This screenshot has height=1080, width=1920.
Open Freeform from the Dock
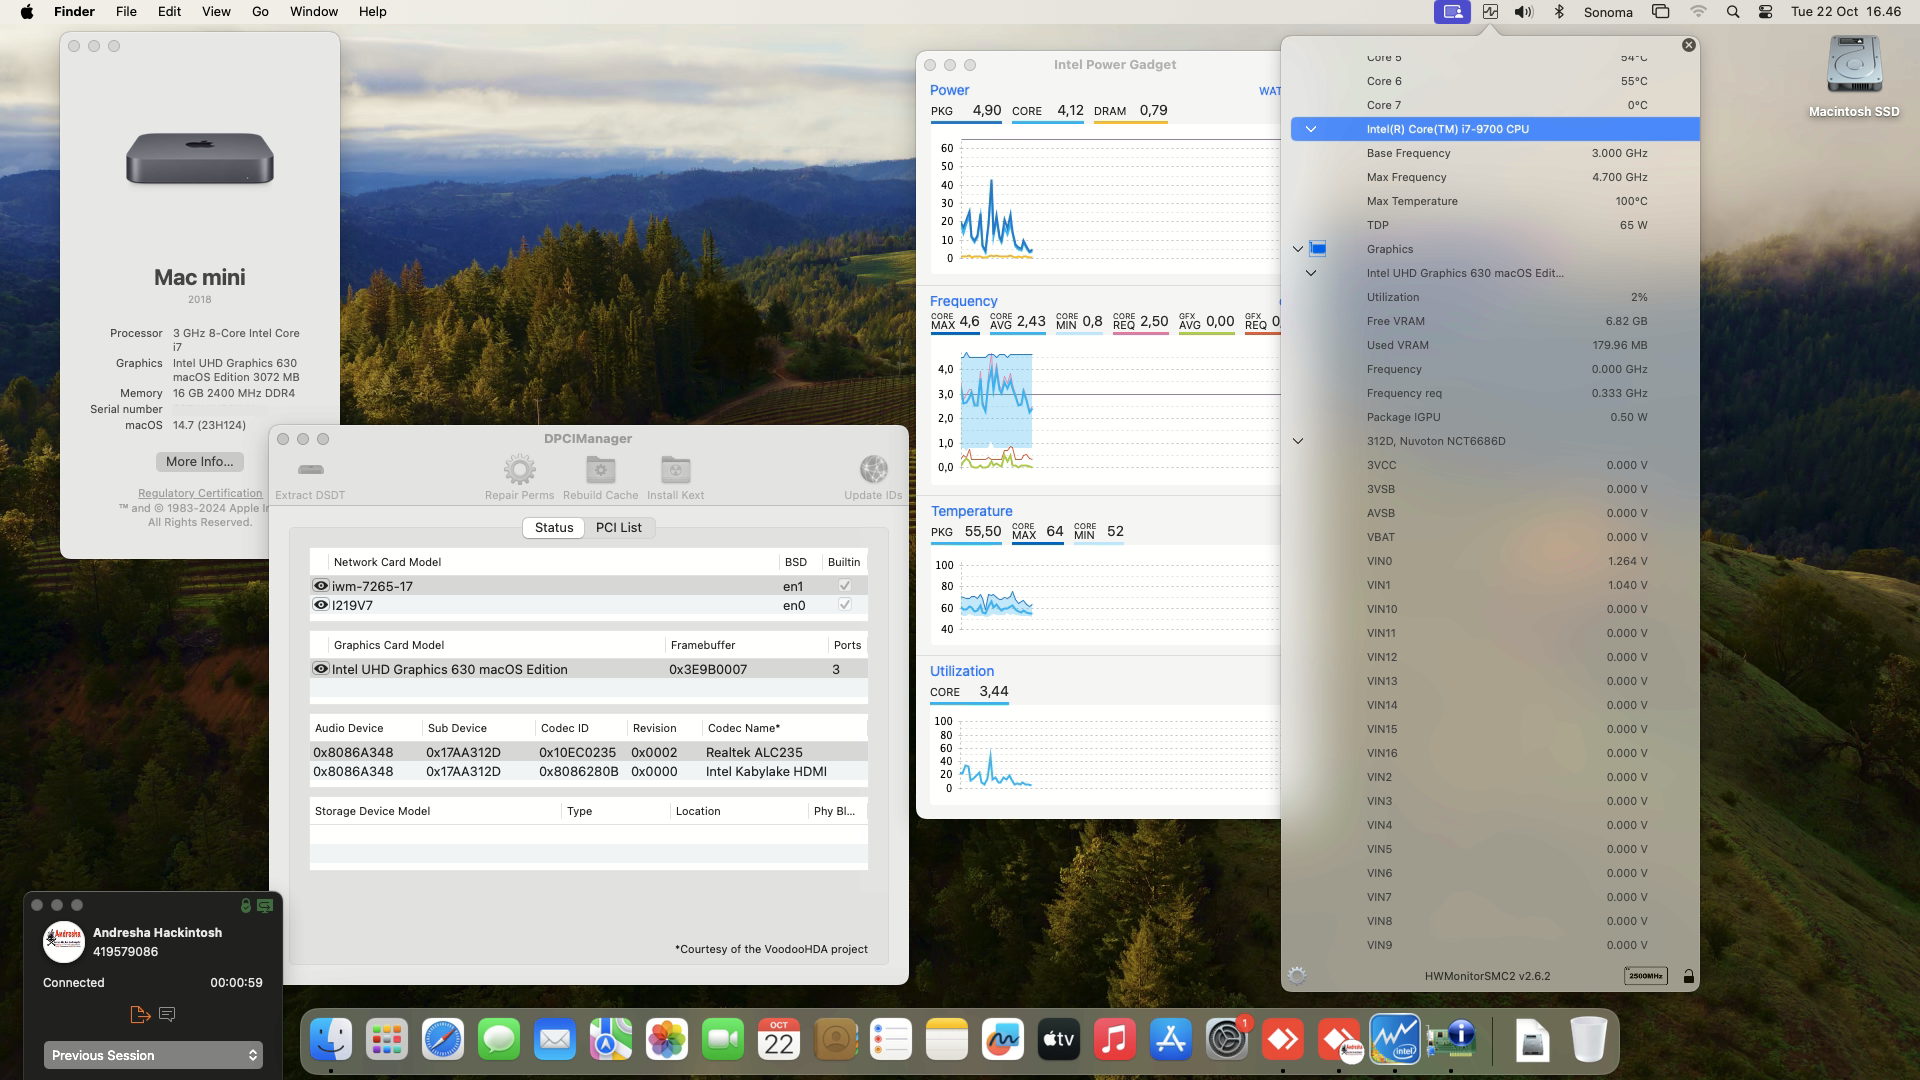coord(1003,1041)
